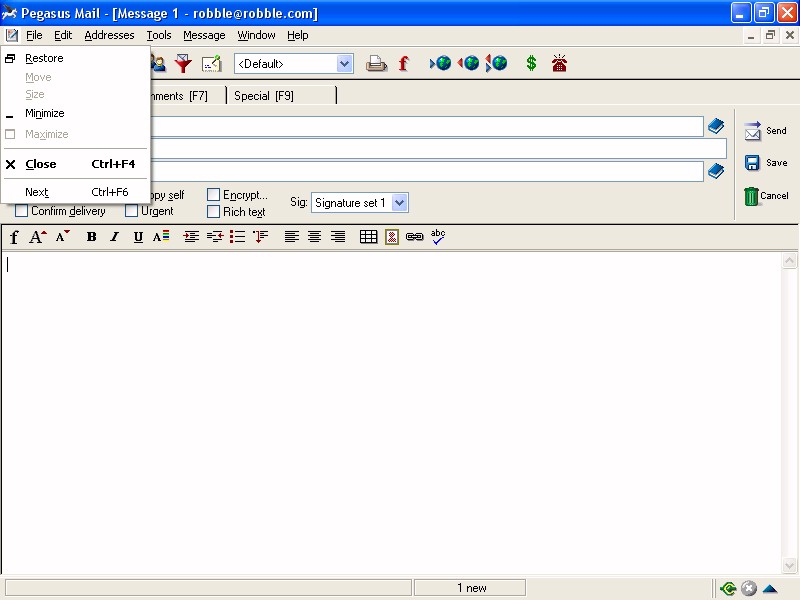Click the globe with red left arrow

[468, 63]
